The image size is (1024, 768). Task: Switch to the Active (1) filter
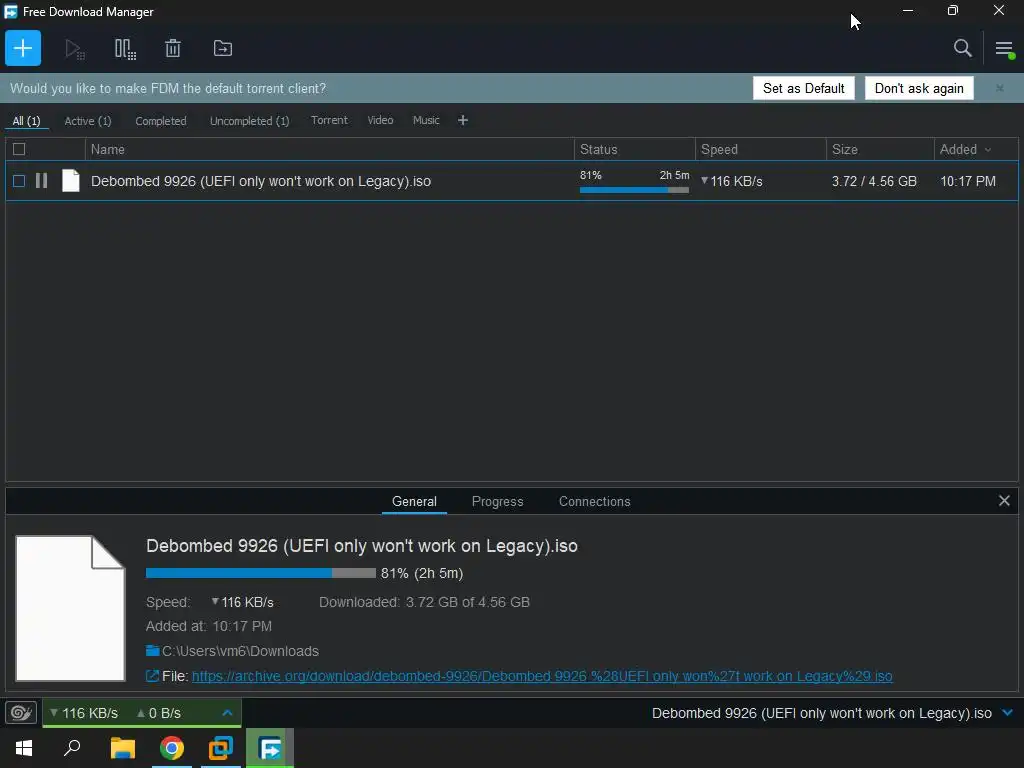coord(88,121)
